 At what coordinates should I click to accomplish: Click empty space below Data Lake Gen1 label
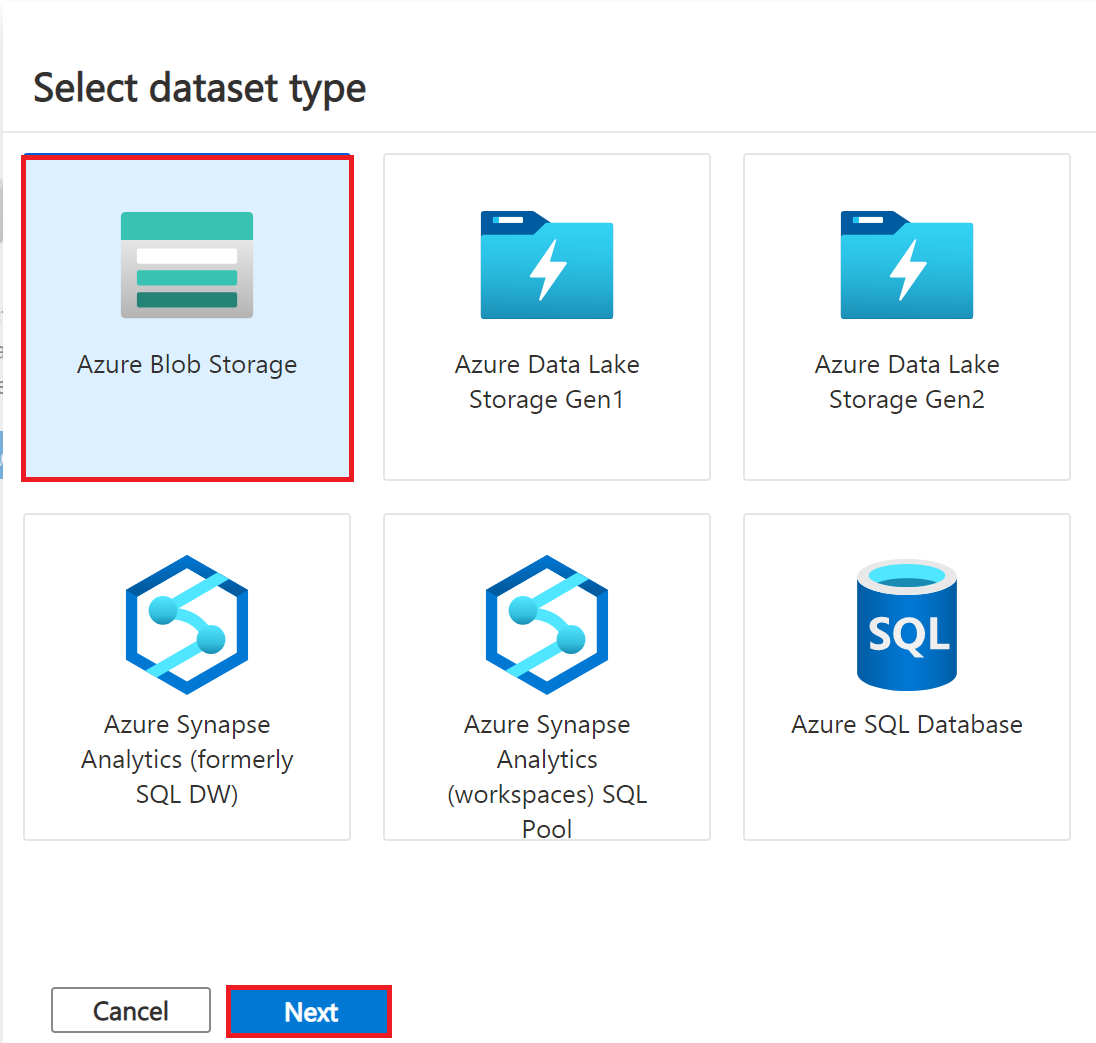pyautogui.click(x=547, y=447)
